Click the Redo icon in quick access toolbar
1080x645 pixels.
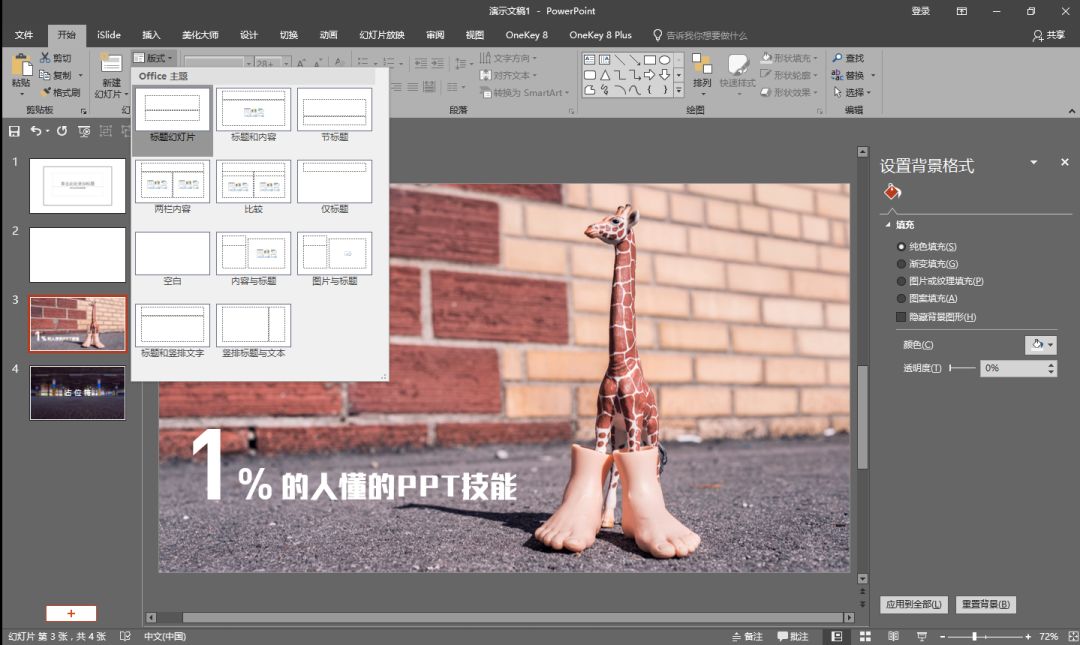click(x=62, y=131)
